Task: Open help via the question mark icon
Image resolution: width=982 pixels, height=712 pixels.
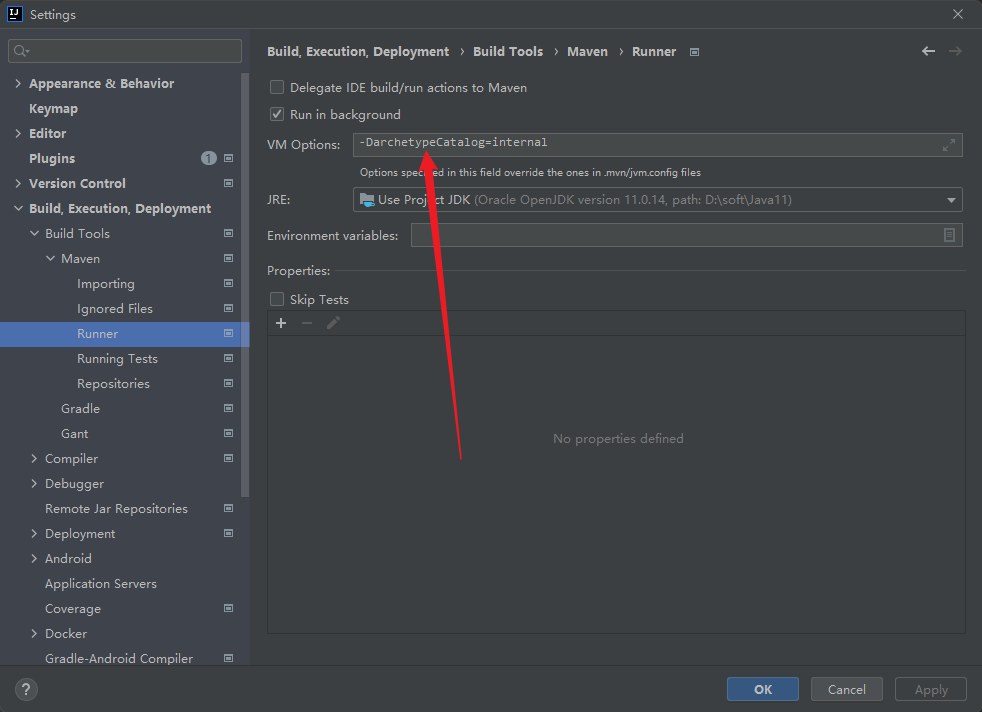Action: tap(25, 689)
